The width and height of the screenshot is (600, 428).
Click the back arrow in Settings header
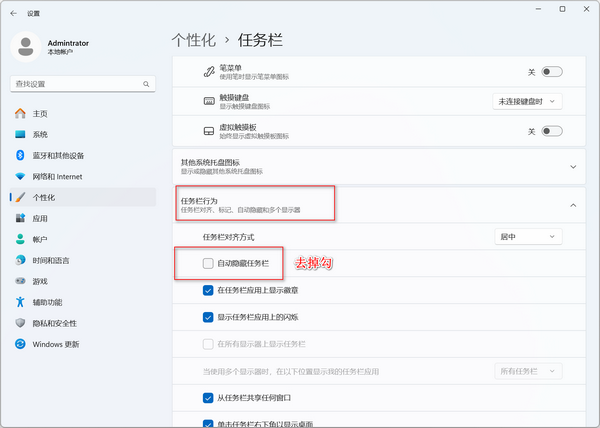pos(14,13)
